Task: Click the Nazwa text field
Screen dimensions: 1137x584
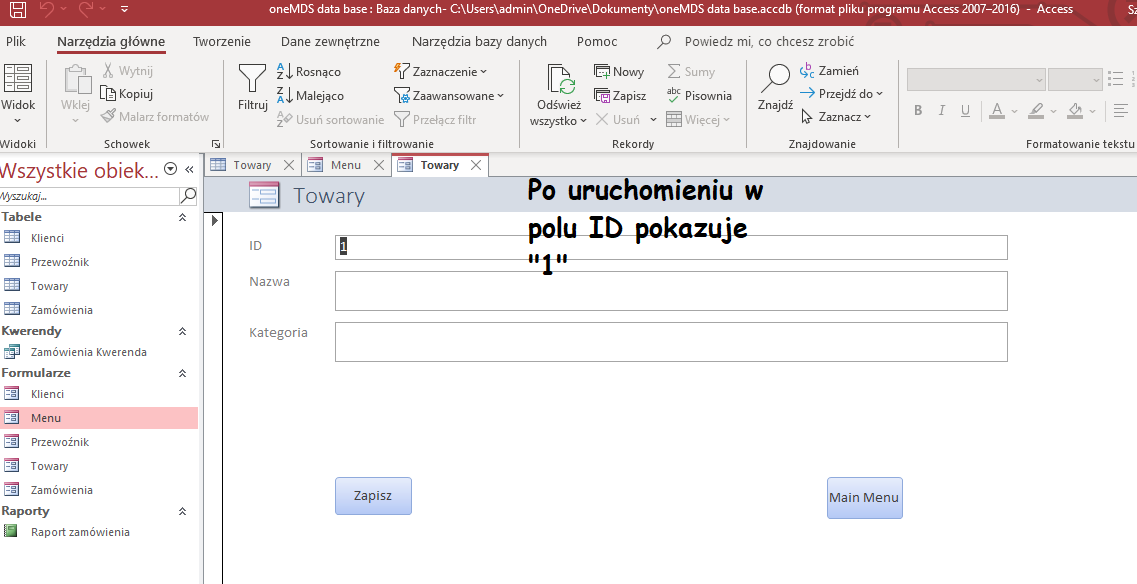Action: coord(671,290)
